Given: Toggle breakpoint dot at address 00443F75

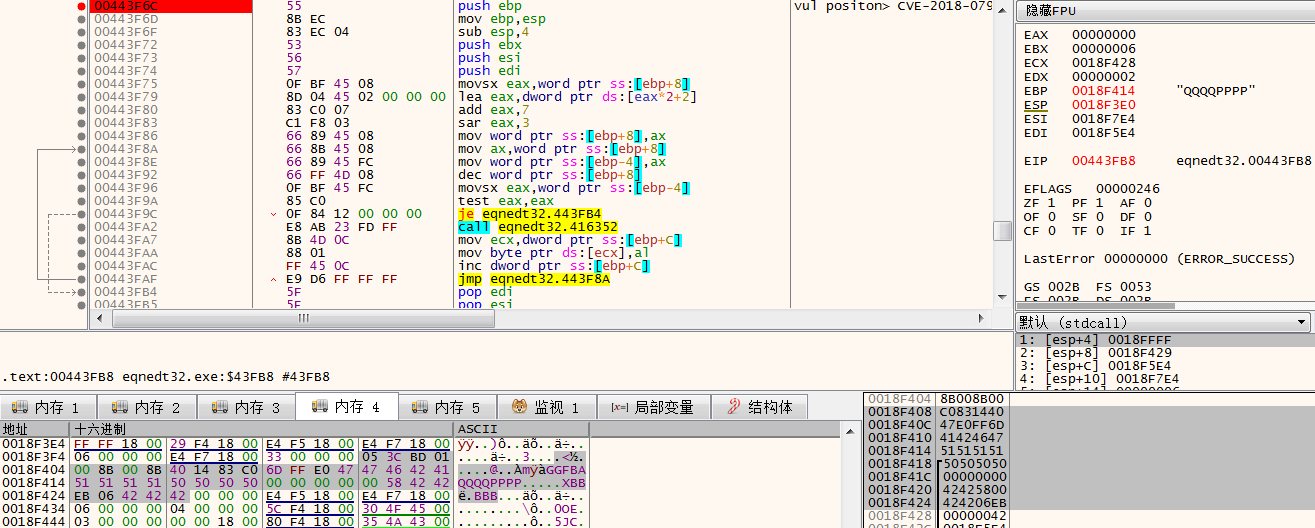Looking at the screenshot, I should 80,84.
